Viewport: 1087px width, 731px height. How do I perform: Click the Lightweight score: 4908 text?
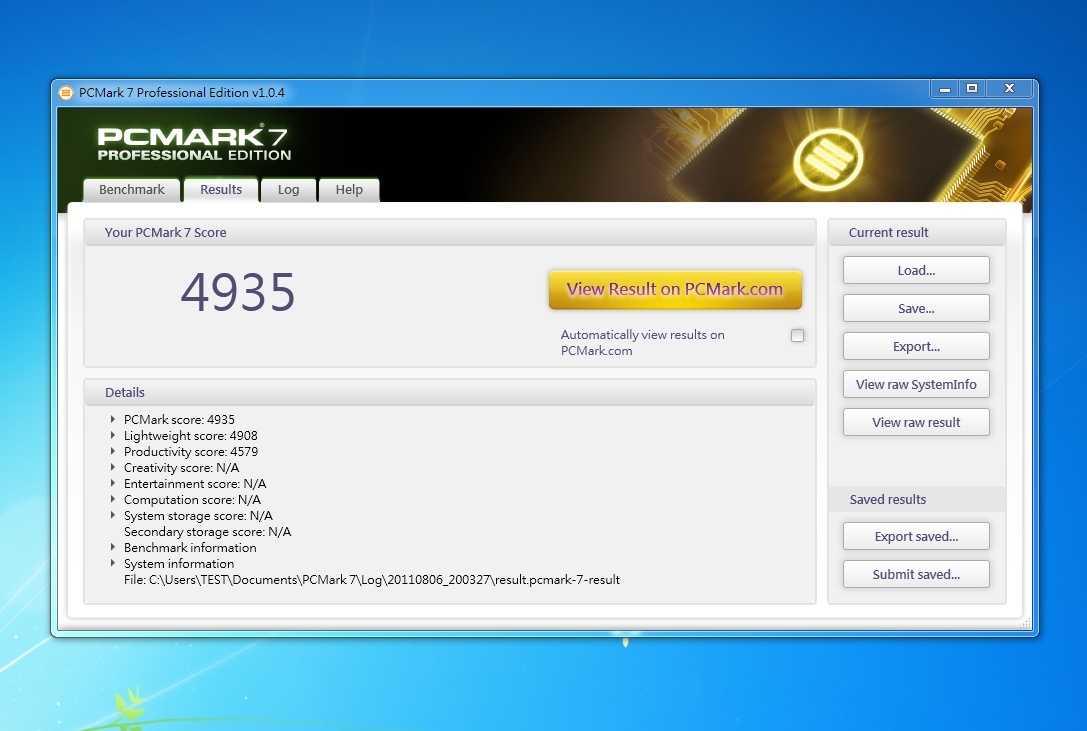191,436
